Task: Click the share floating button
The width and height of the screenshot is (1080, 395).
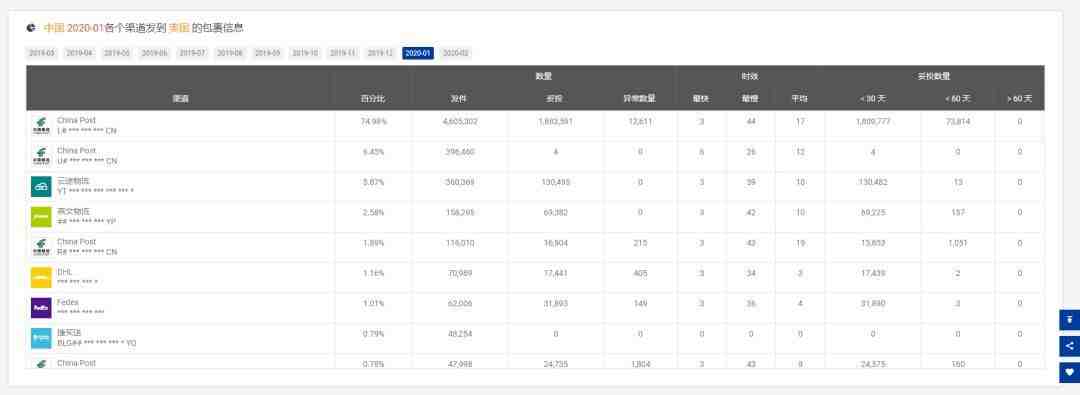Action: click(x=1070, y=346)
